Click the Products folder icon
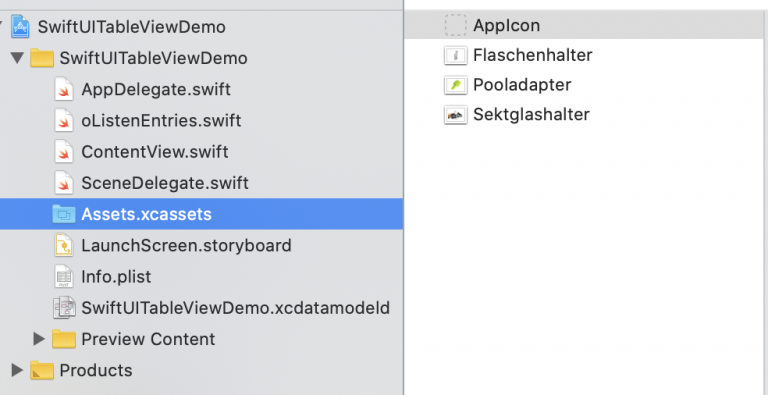Screen dimensions: 768x395 (x=42, y=370)
